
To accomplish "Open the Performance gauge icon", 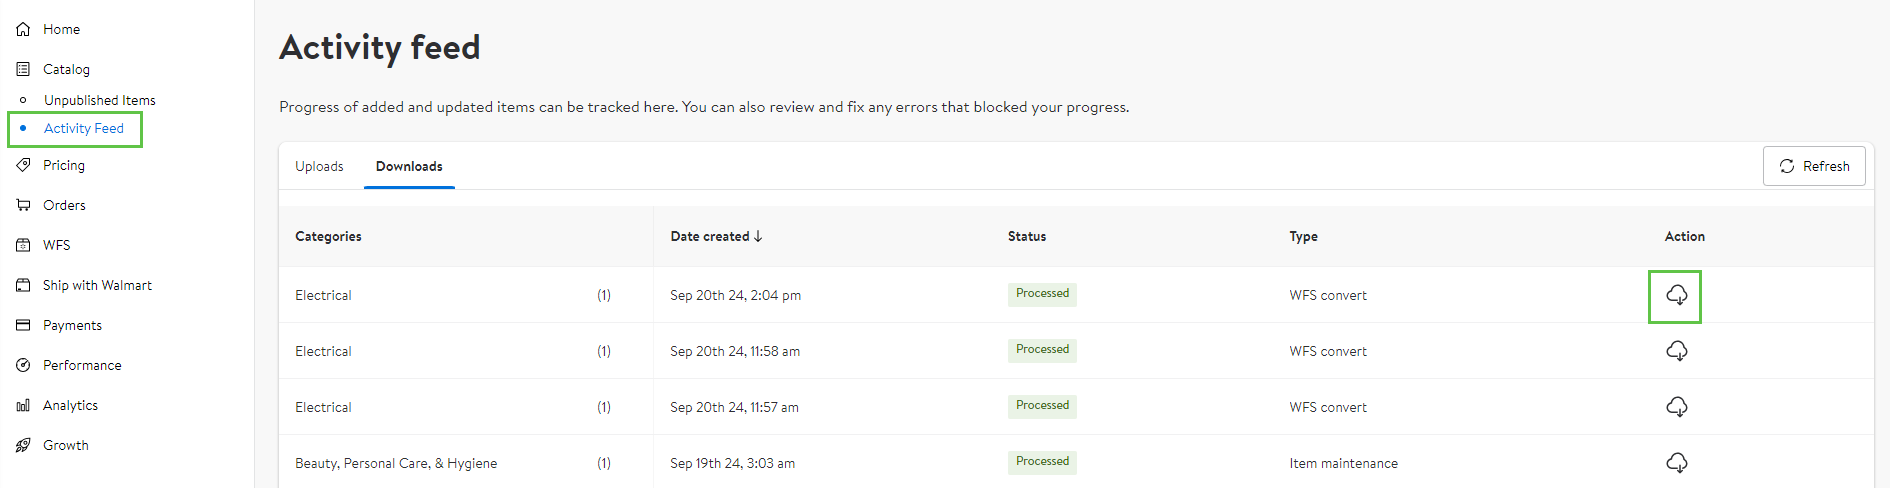I will 23,365.
